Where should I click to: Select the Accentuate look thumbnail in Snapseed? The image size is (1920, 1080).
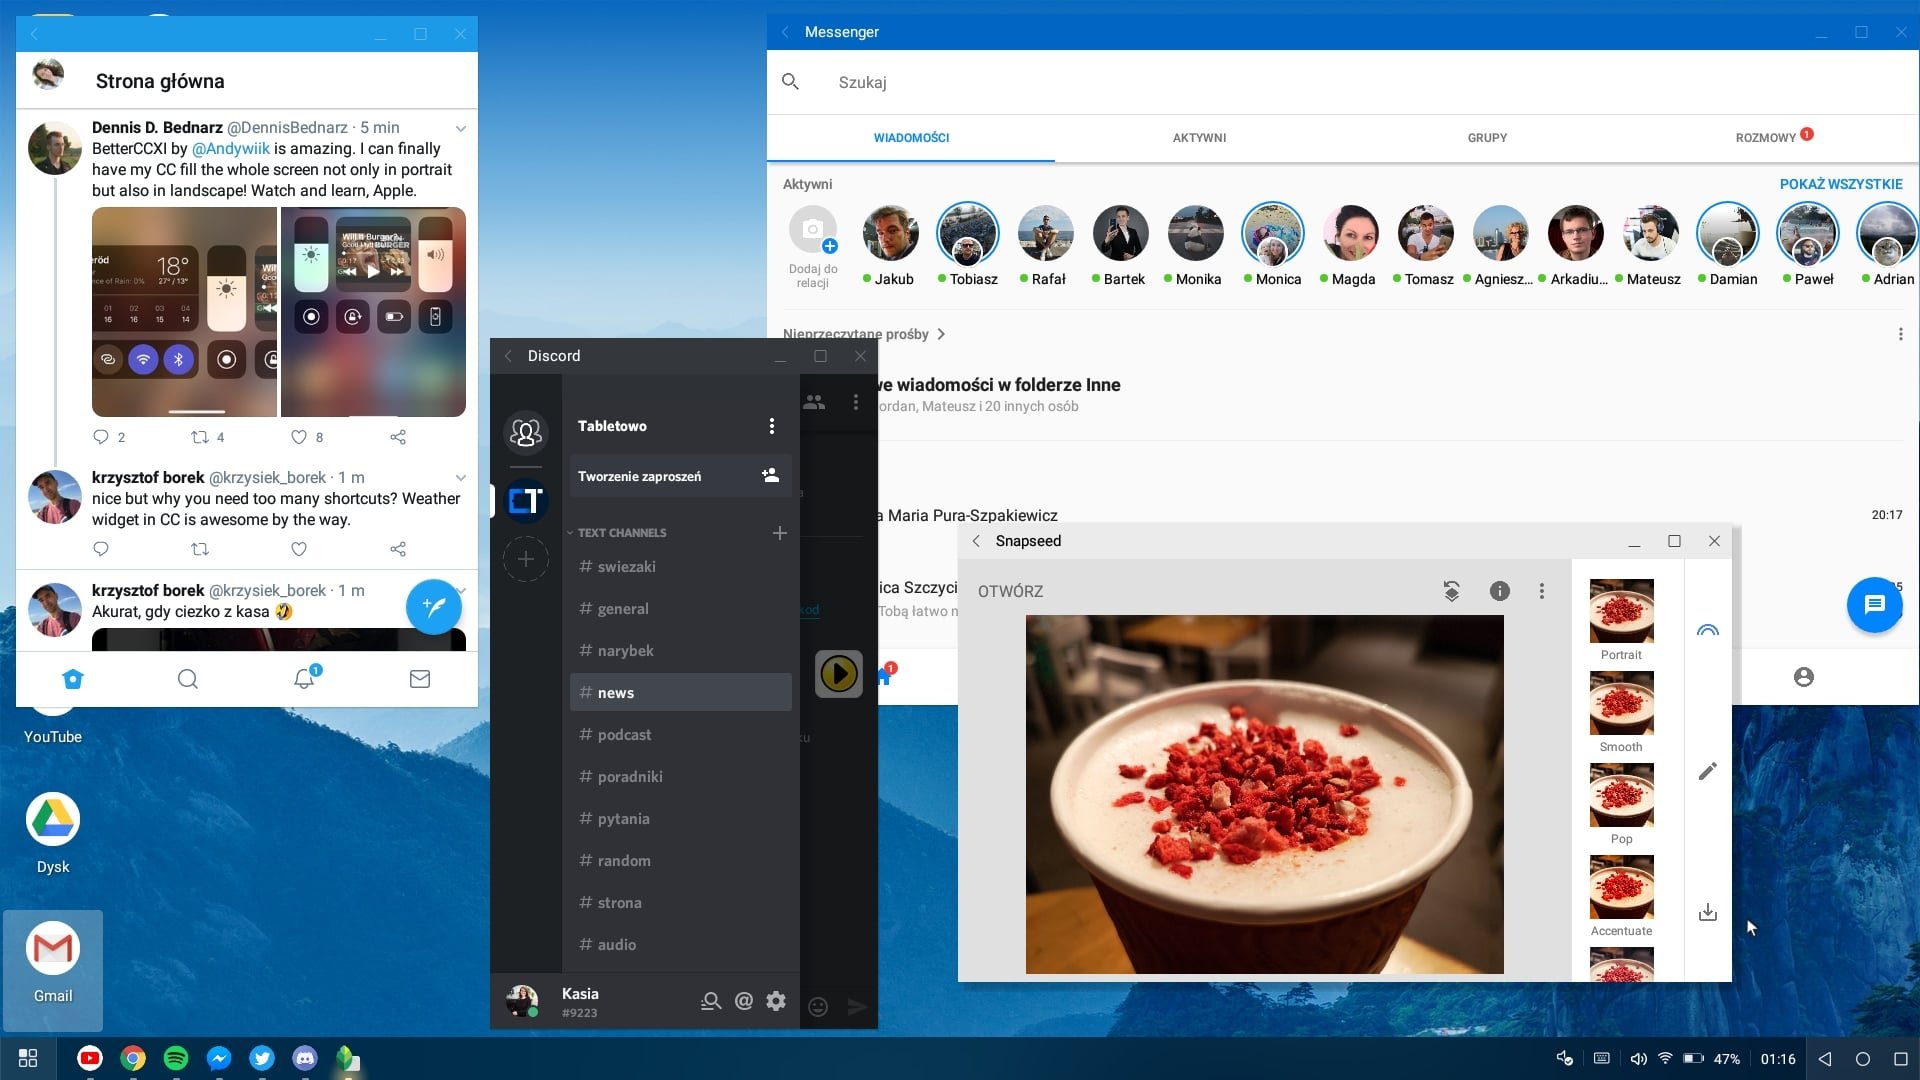[1621, 887]
